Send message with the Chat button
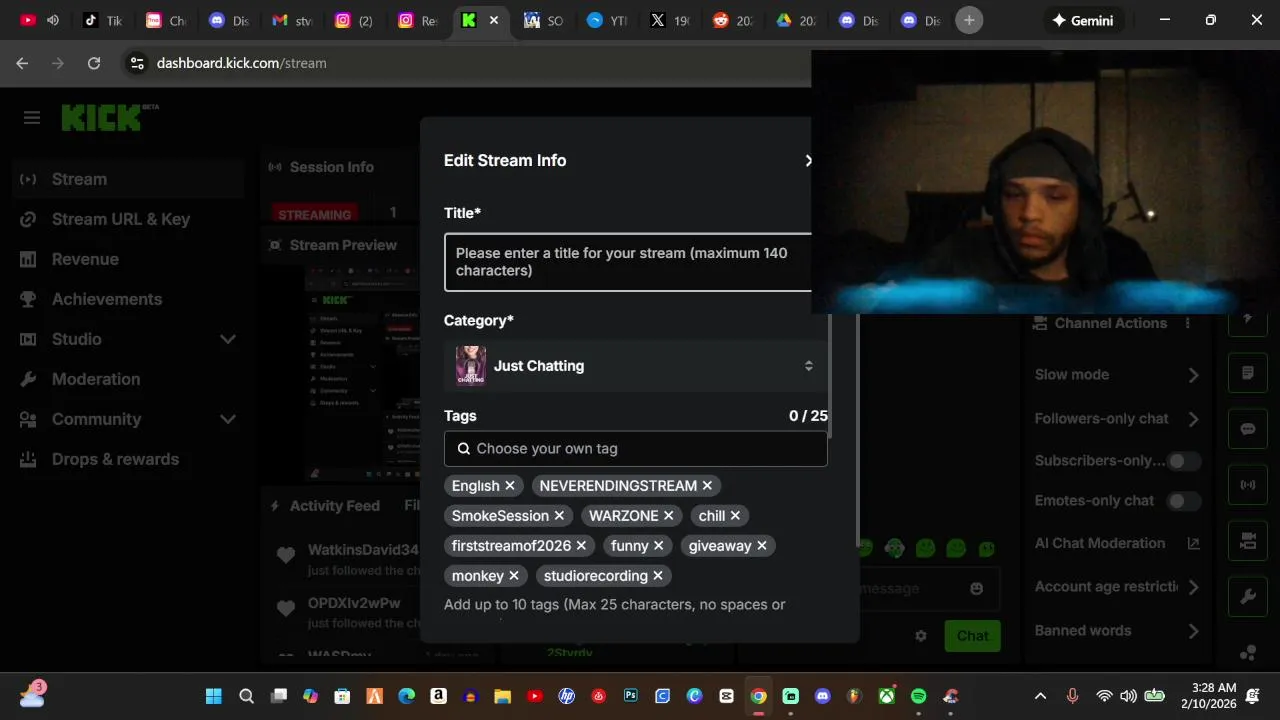The height and width of the screenshot is (720, 1280). (x=972, y=635)
